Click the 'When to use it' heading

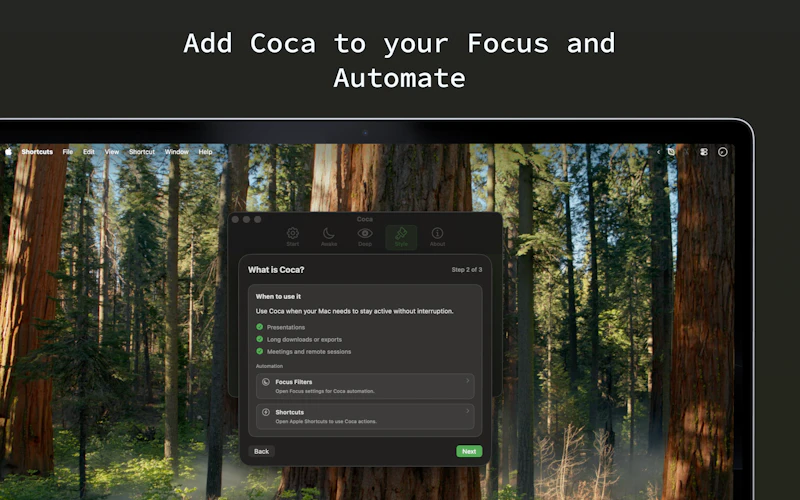(278, 296)
